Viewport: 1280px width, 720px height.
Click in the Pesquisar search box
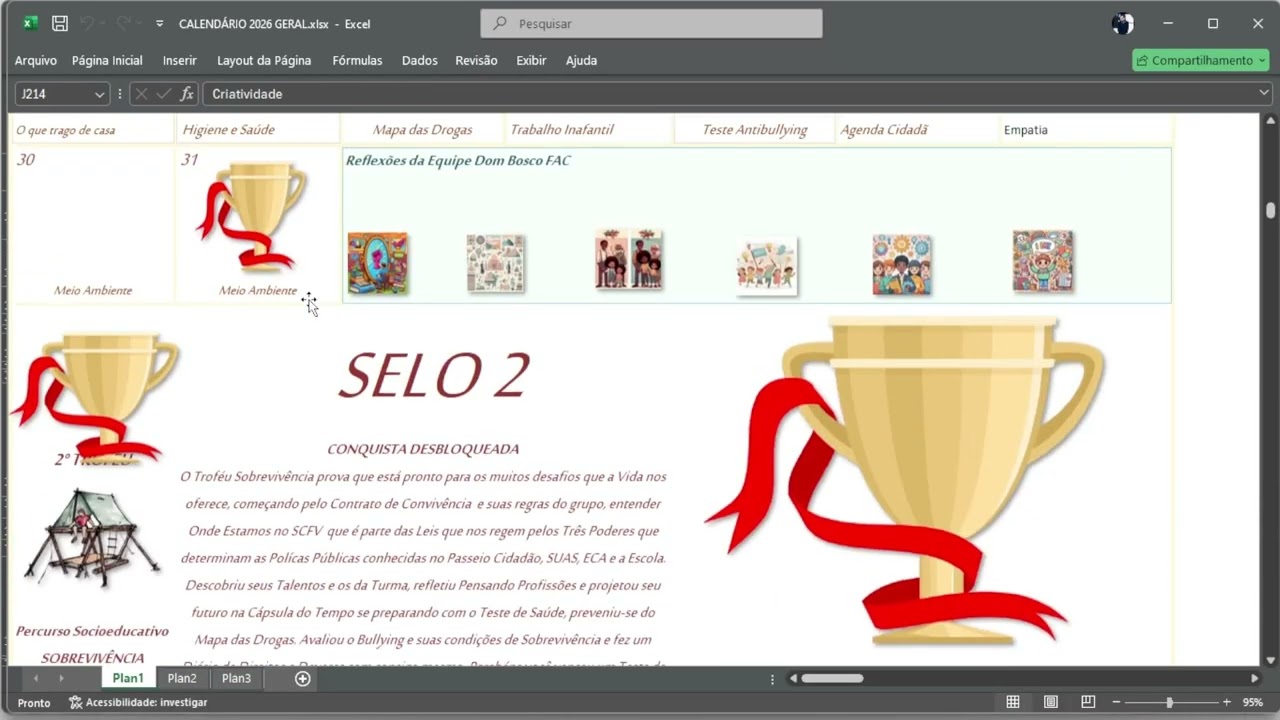651,23
